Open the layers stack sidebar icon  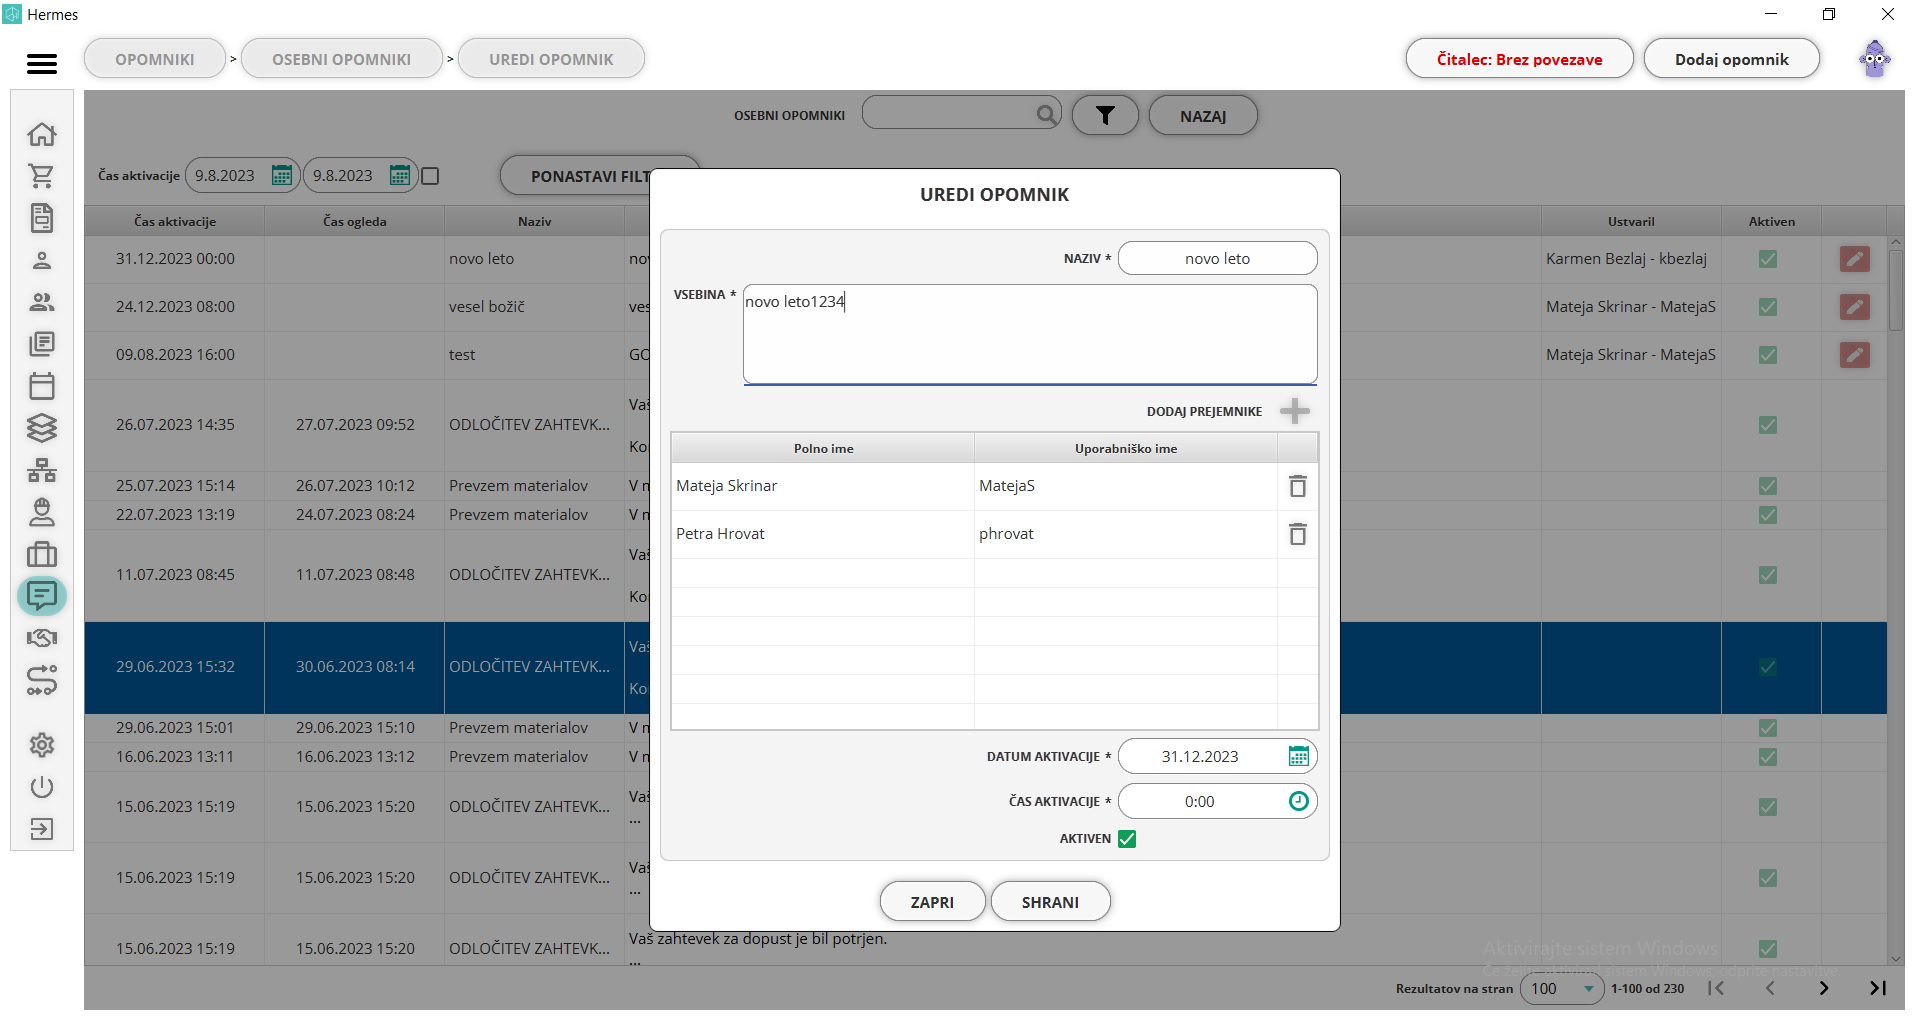42,428
